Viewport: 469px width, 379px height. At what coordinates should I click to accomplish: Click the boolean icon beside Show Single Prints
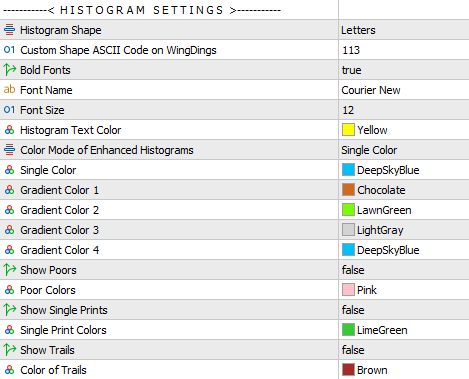coord(9,310)
